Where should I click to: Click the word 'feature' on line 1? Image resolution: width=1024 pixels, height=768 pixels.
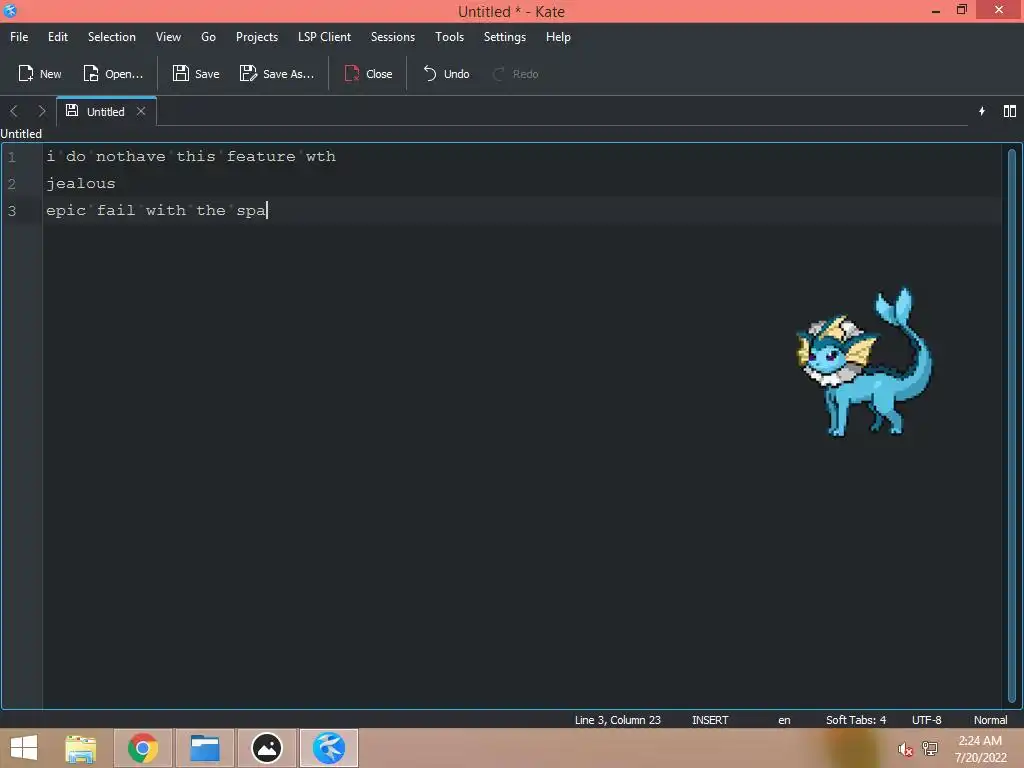[x=261, y=156]
